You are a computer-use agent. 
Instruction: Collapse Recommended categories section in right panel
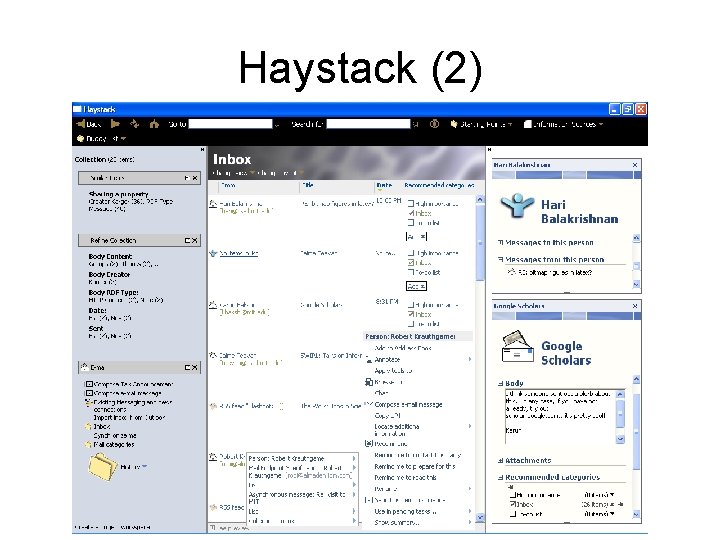(x=501, y=478)
